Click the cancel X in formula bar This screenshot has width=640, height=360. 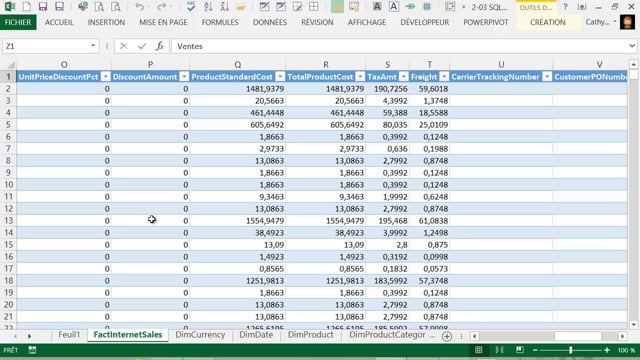click(x=124, y=46)
